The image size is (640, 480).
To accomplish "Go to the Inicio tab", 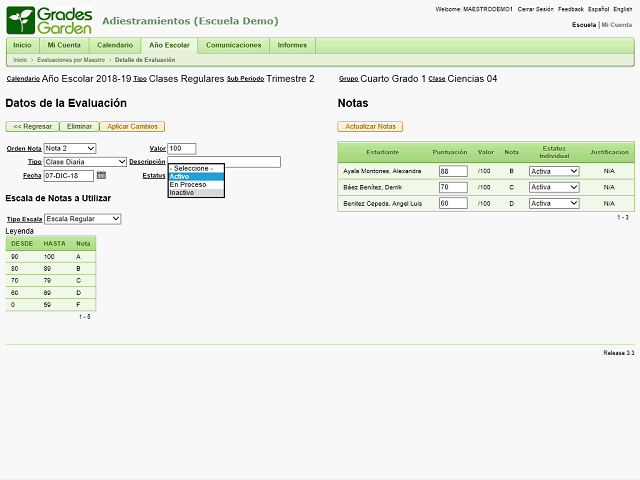I will tap(22, 45).
